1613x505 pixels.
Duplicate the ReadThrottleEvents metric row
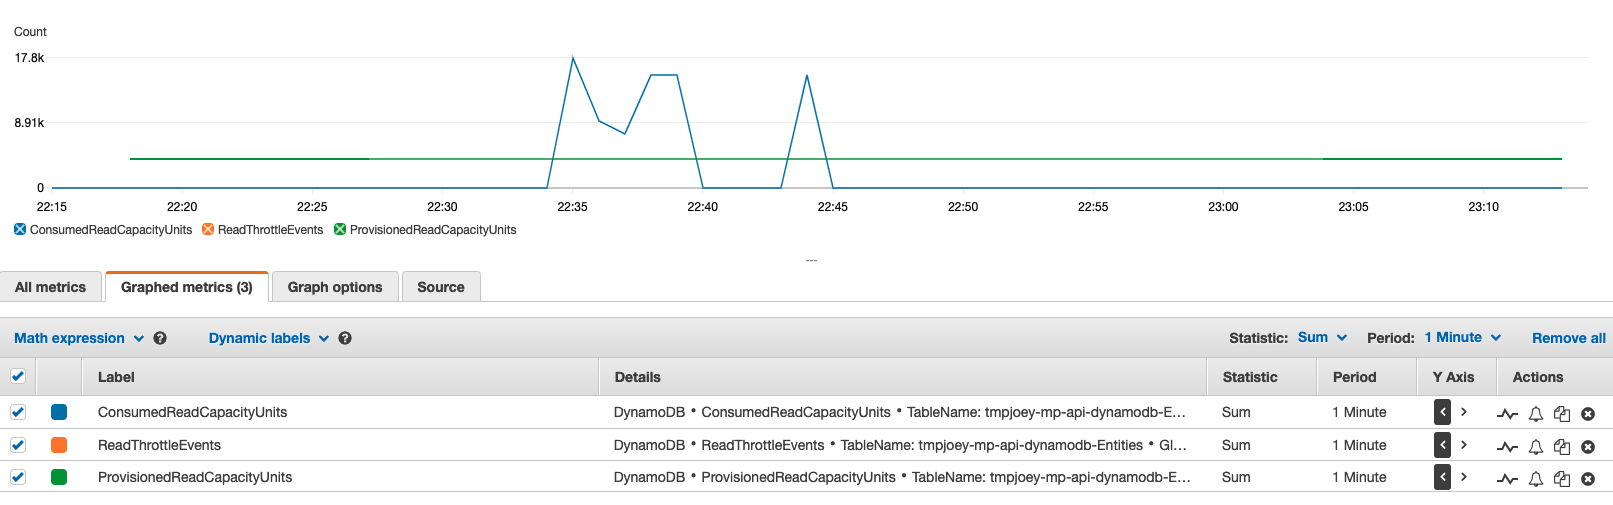(1562, 446)
